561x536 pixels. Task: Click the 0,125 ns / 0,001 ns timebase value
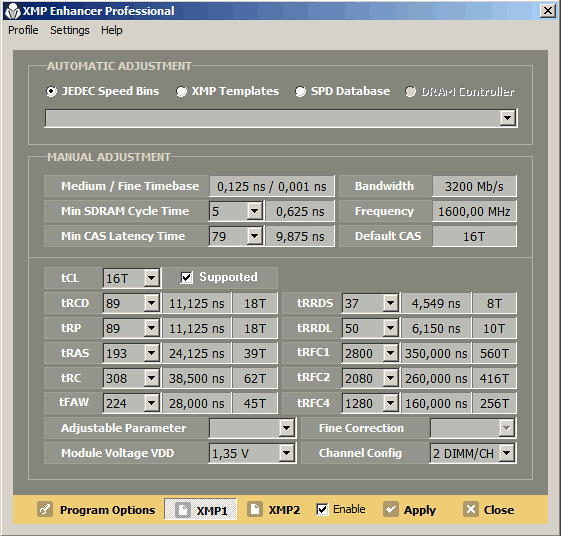pos(272,186)
